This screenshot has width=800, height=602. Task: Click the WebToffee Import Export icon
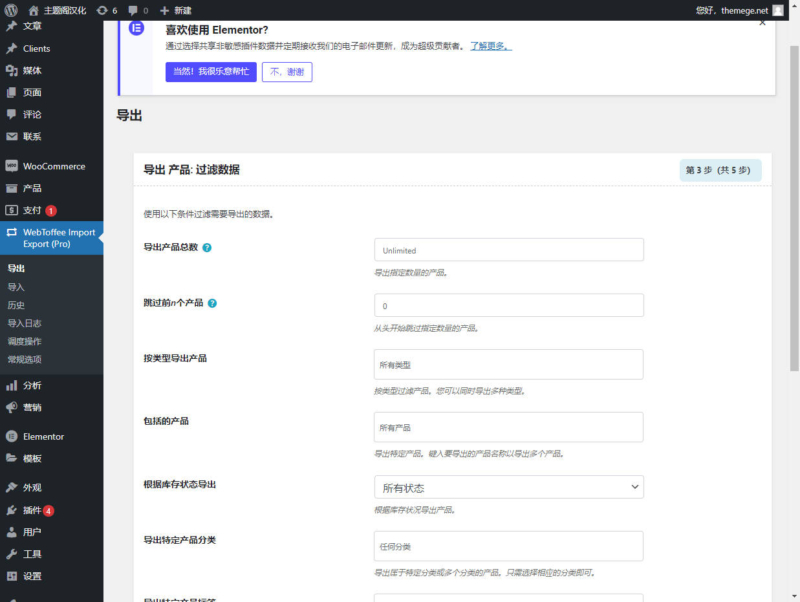click(x=11, y=232)
